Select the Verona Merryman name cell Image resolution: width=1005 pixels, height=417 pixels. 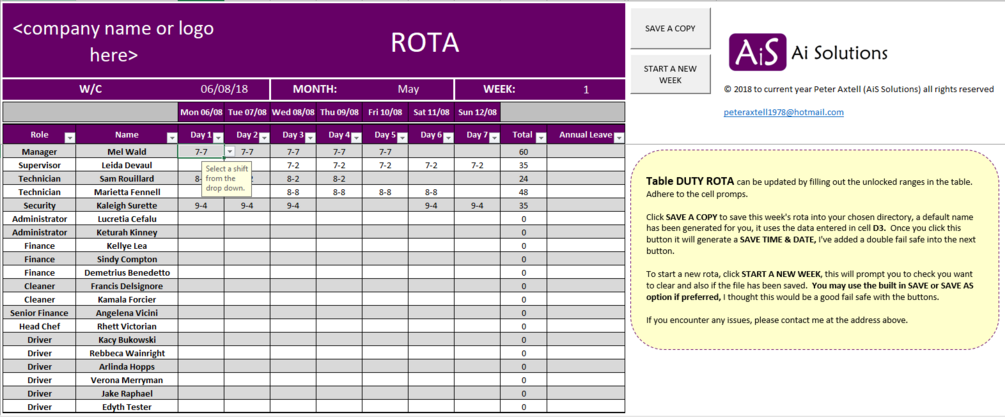point(127,380)
